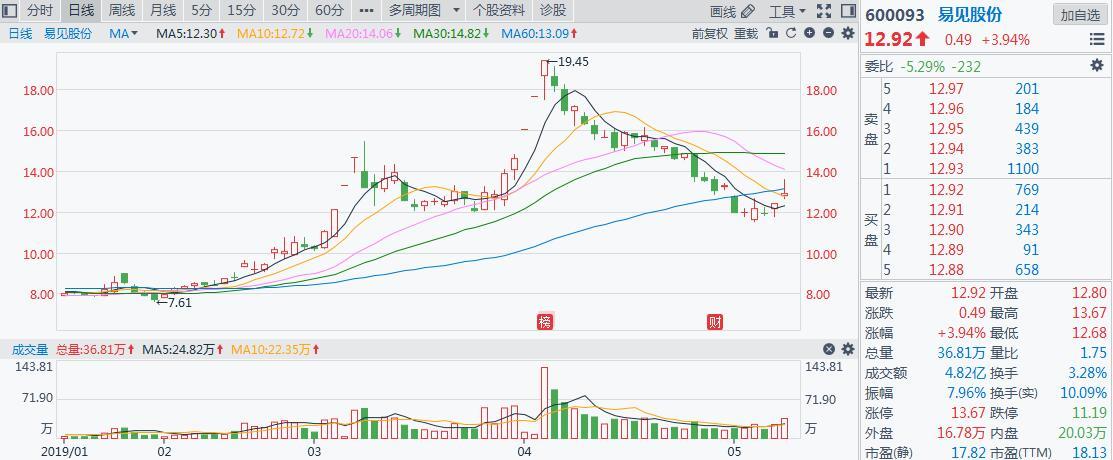This screenshot has width=1113, height=460.
Task: Toggle the right quote panel icon
Action: (x=848, y=11)
